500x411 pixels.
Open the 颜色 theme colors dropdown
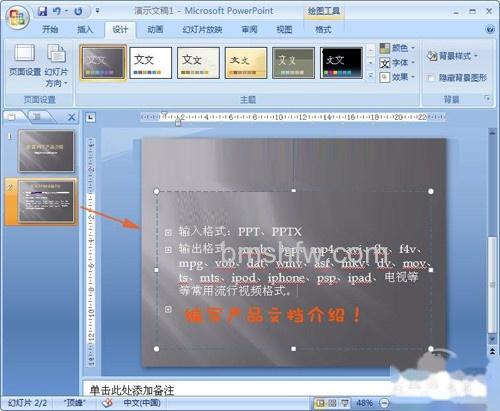(397, 48)
